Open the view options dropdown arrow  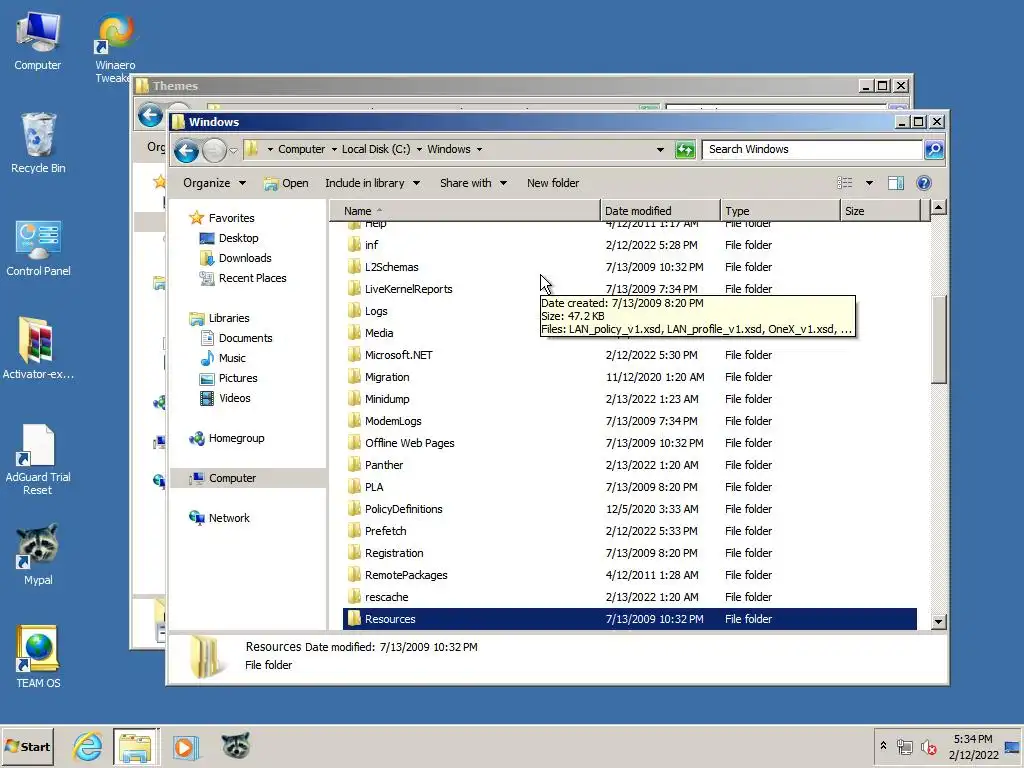point(869,184)
